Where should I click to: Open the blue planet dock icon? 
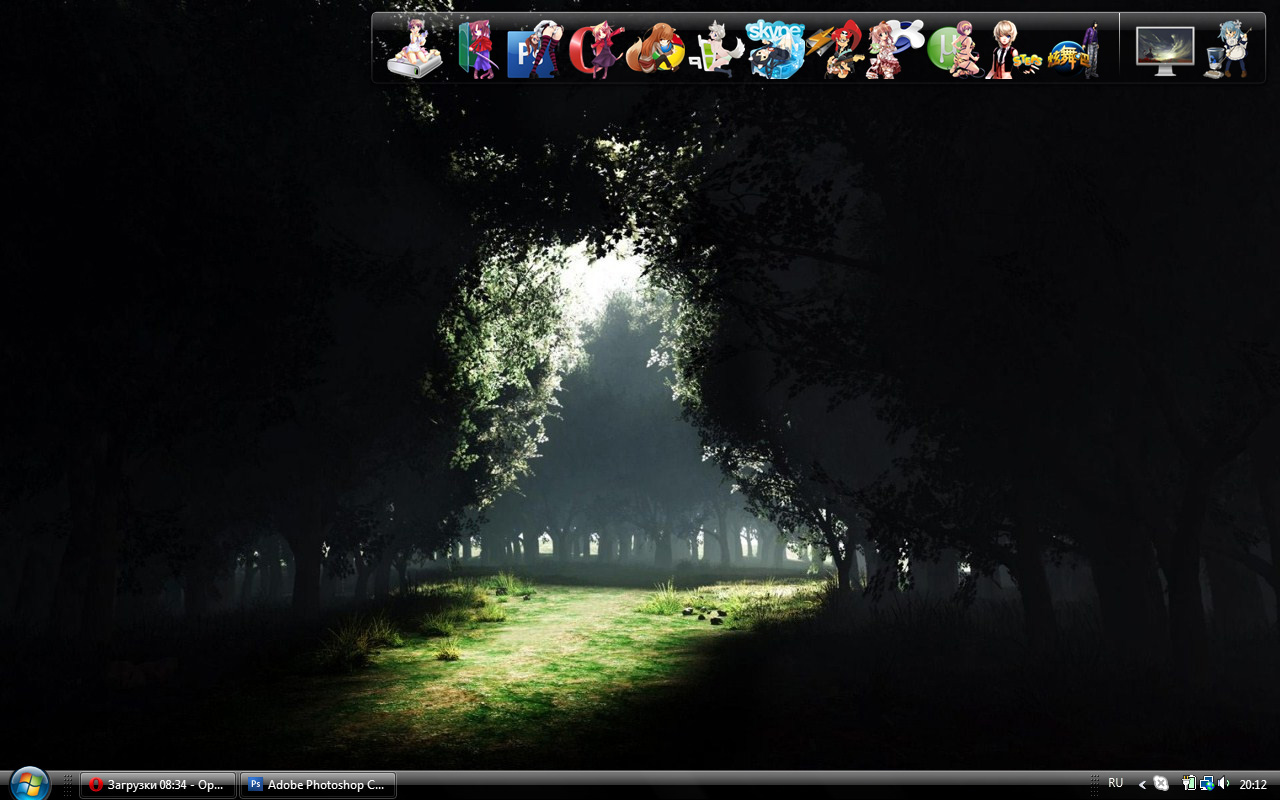(x=895, y=49)
